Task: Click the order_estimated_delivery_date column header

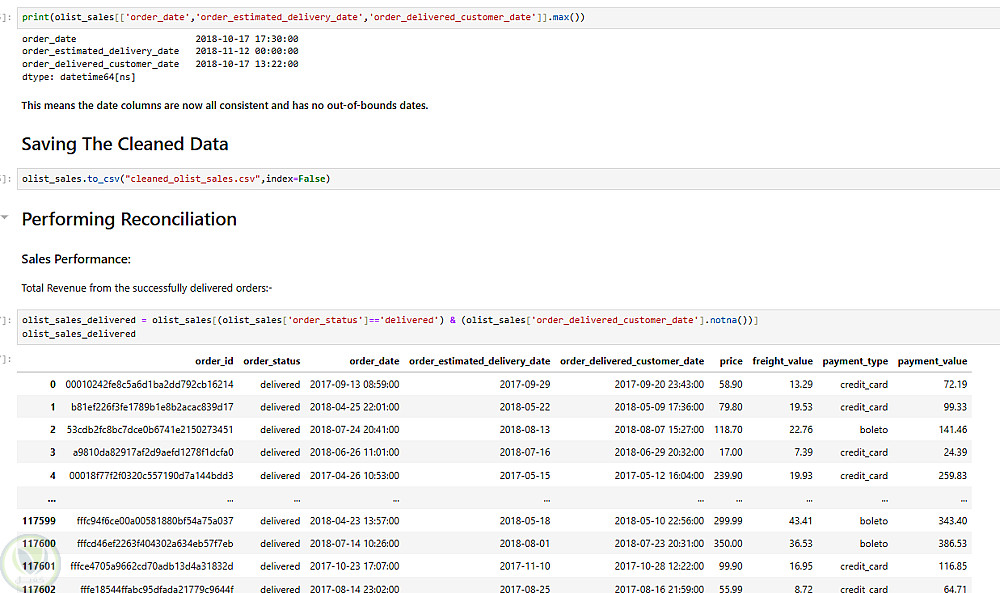Action: coord(479,361)
